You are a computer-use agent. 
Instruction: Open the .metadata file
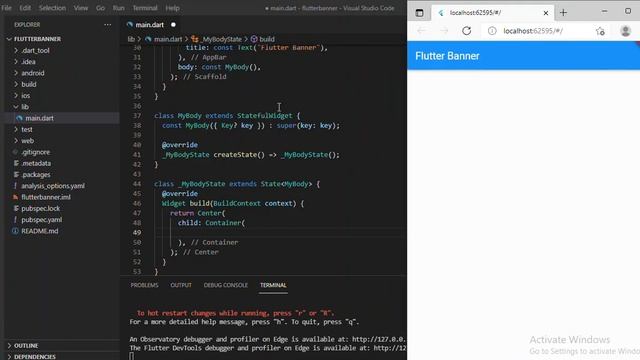pyautogui.click(x=36, y=163)
